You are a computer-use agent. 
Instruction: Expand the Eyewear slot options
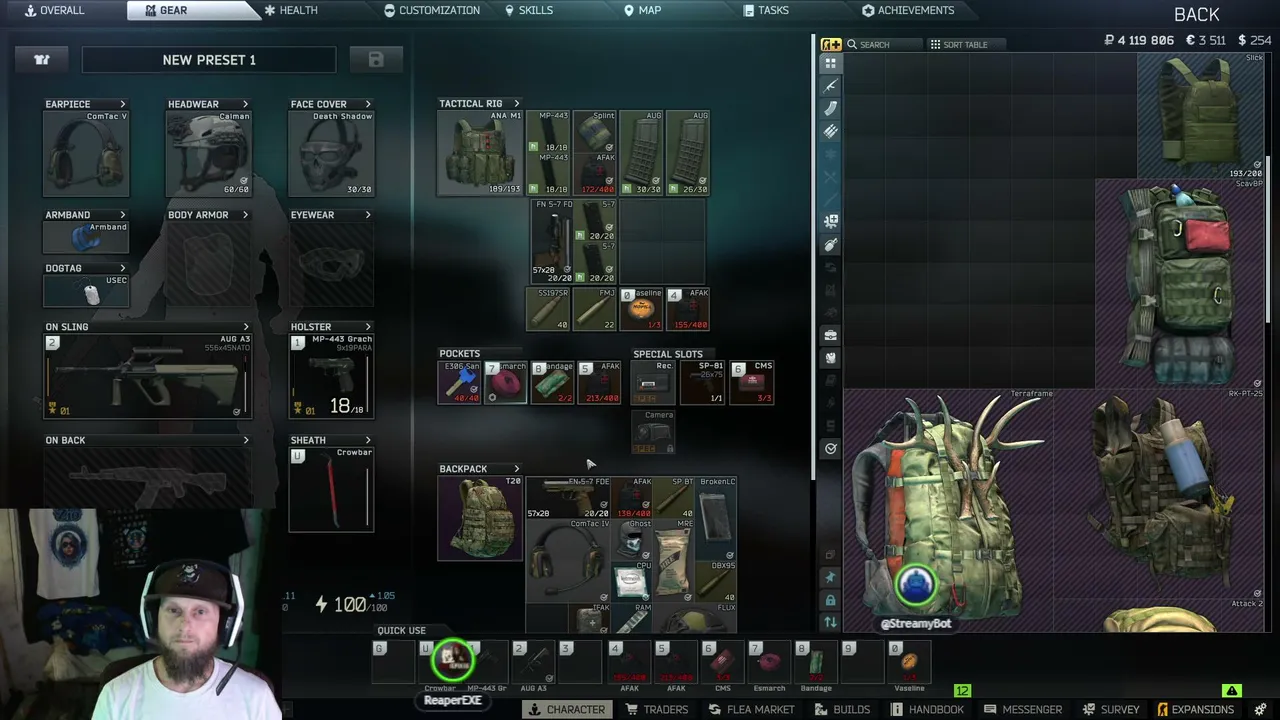[368, 215]
